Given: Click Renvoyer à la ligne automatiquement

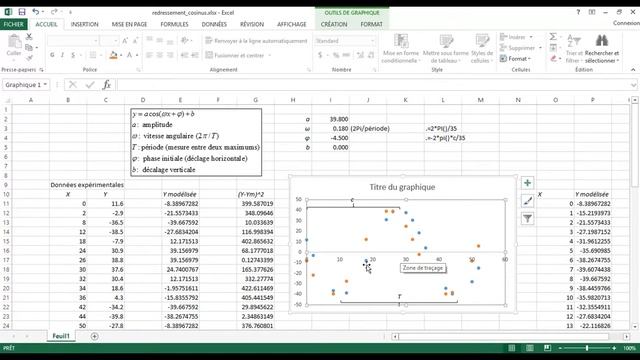Looking at the screenshot, I should tap(256, 41).
